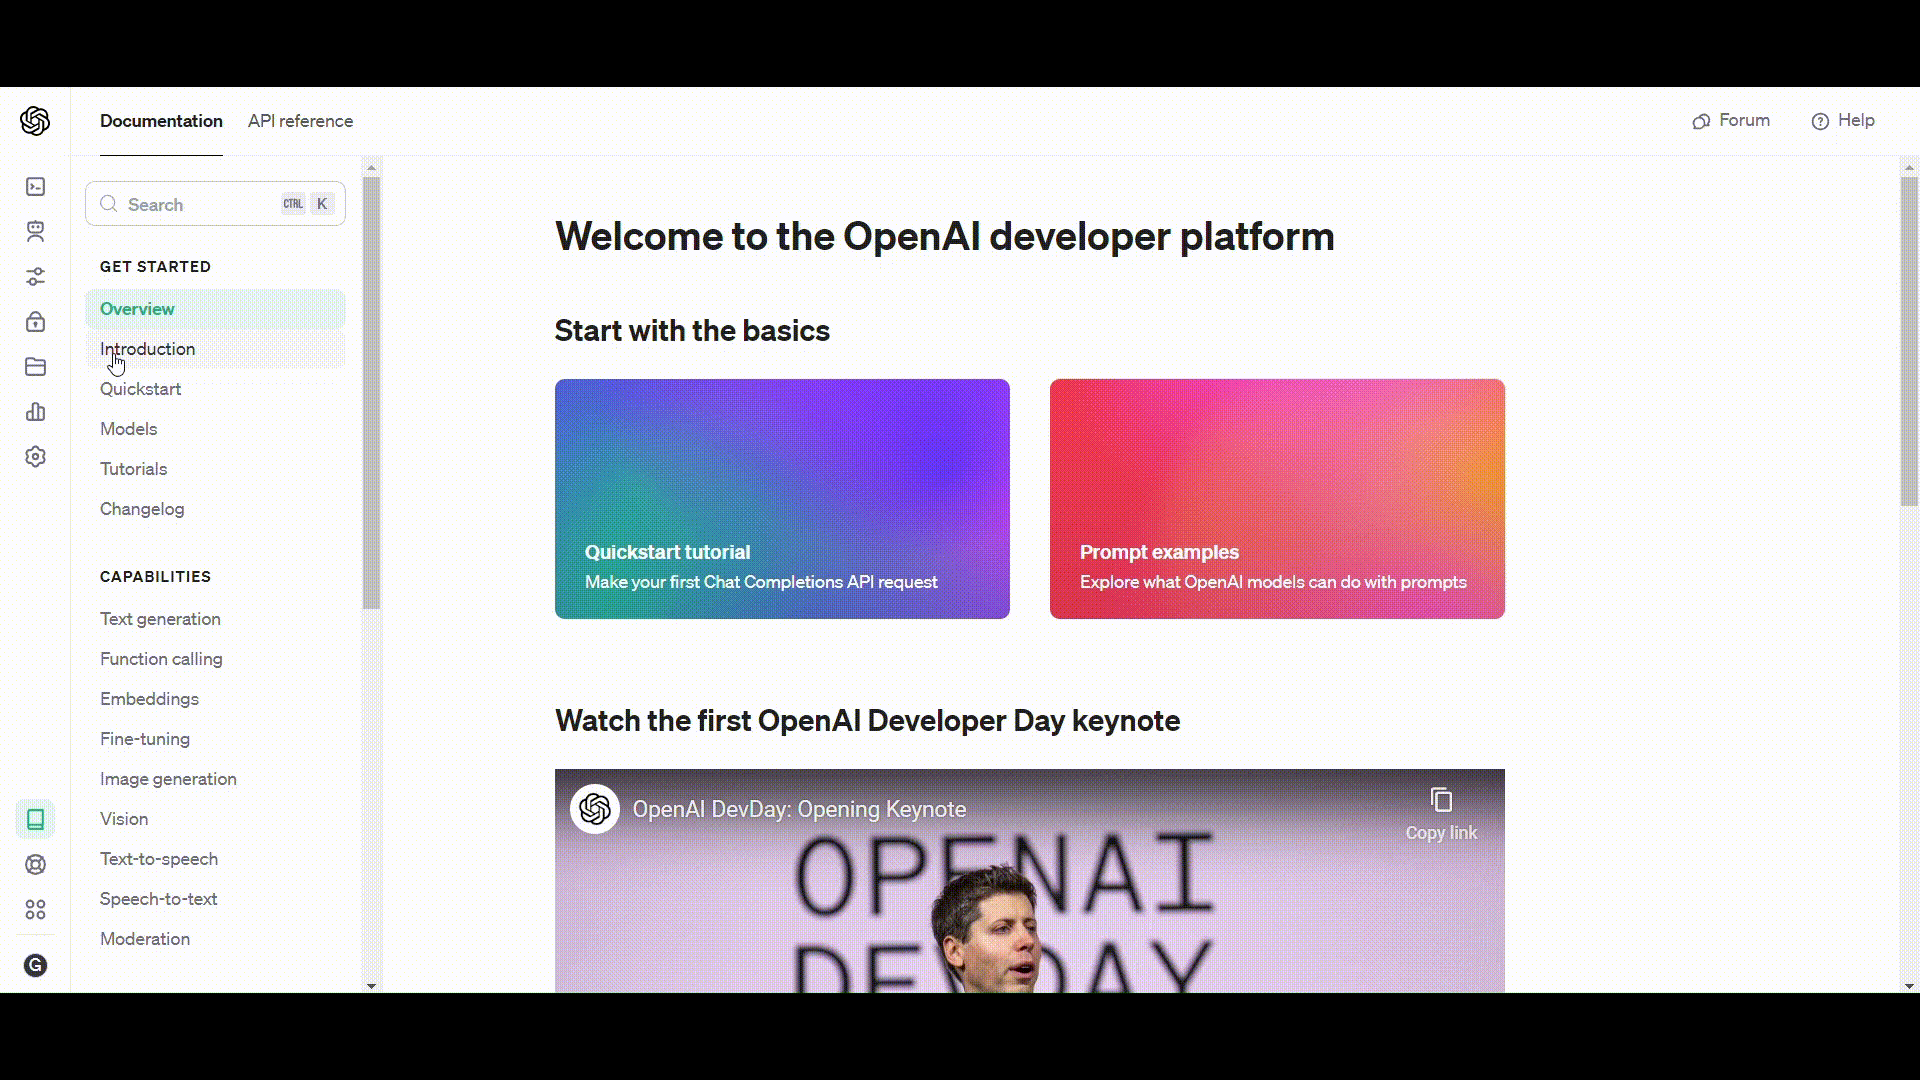Open the Introduction page in sidebar
This screenshot has width=1920, height=1080.
(x=147, y=349)
